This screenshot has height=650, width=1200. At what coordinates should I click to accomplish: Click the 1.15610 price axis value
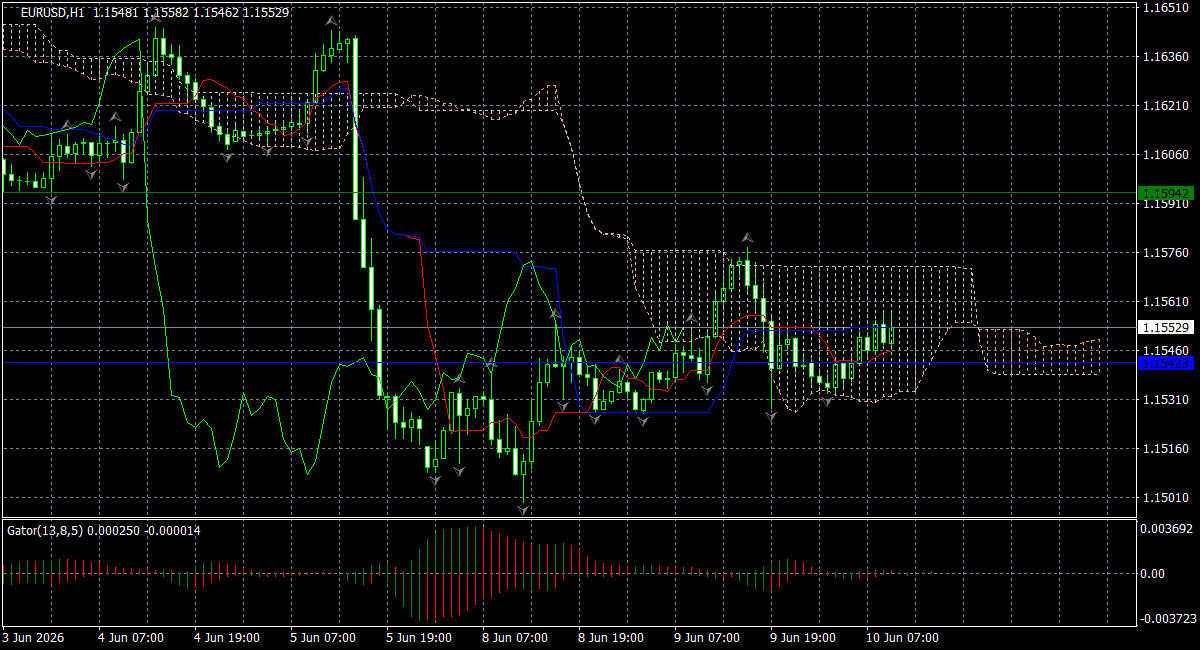[x=1166, y=302]
